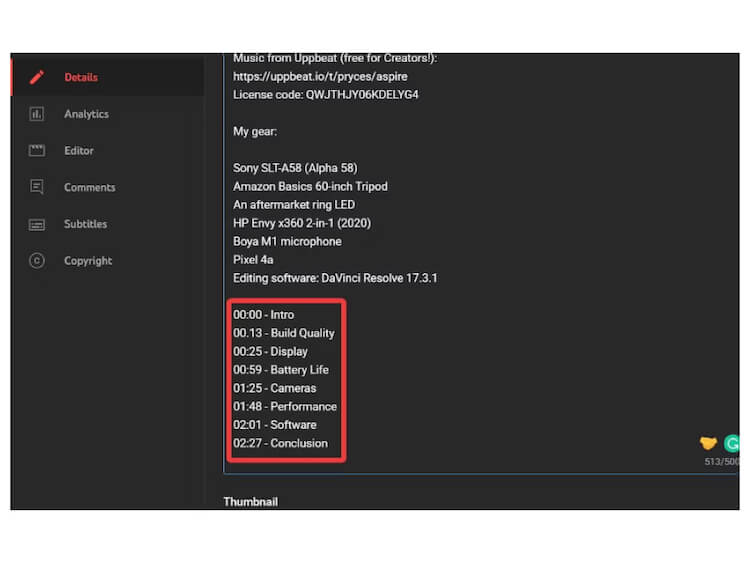Screen dimensions: 750x563
Task: Click the character counter 513/500
Action: (721, 462)
